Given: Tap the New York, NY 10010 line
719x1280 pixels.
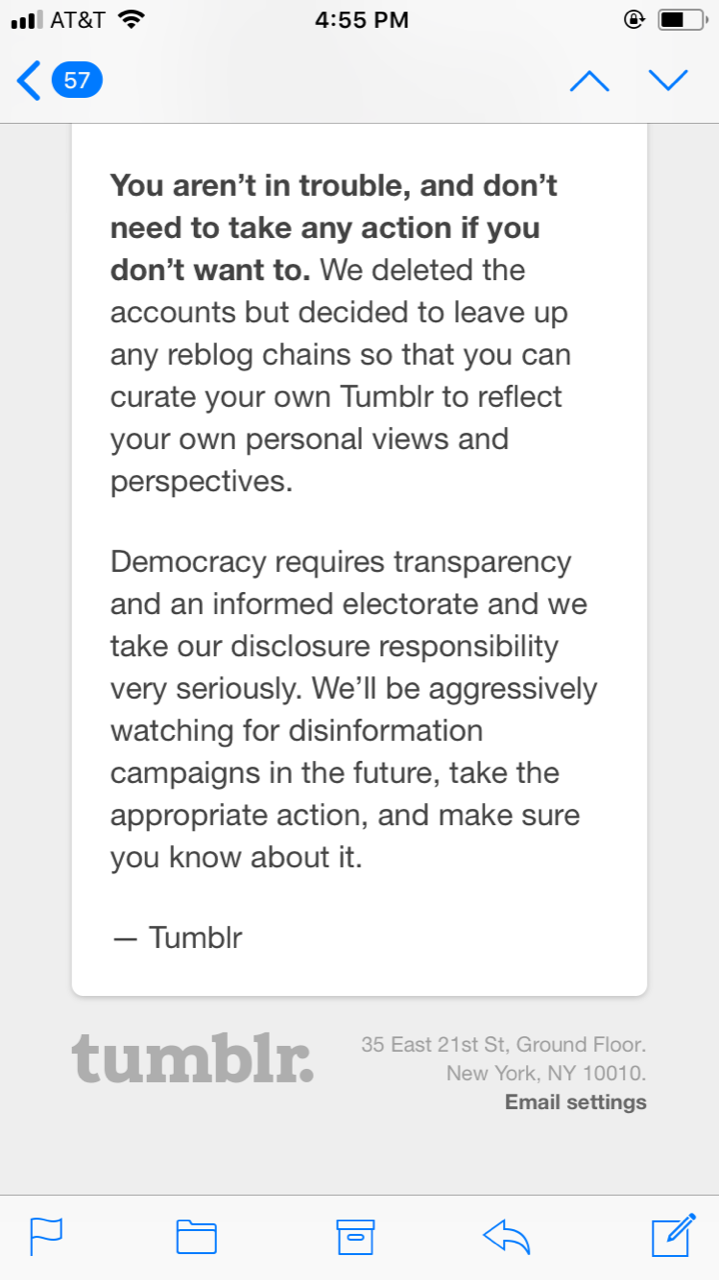Looking at the screenshot, I should coord(546,1074).
